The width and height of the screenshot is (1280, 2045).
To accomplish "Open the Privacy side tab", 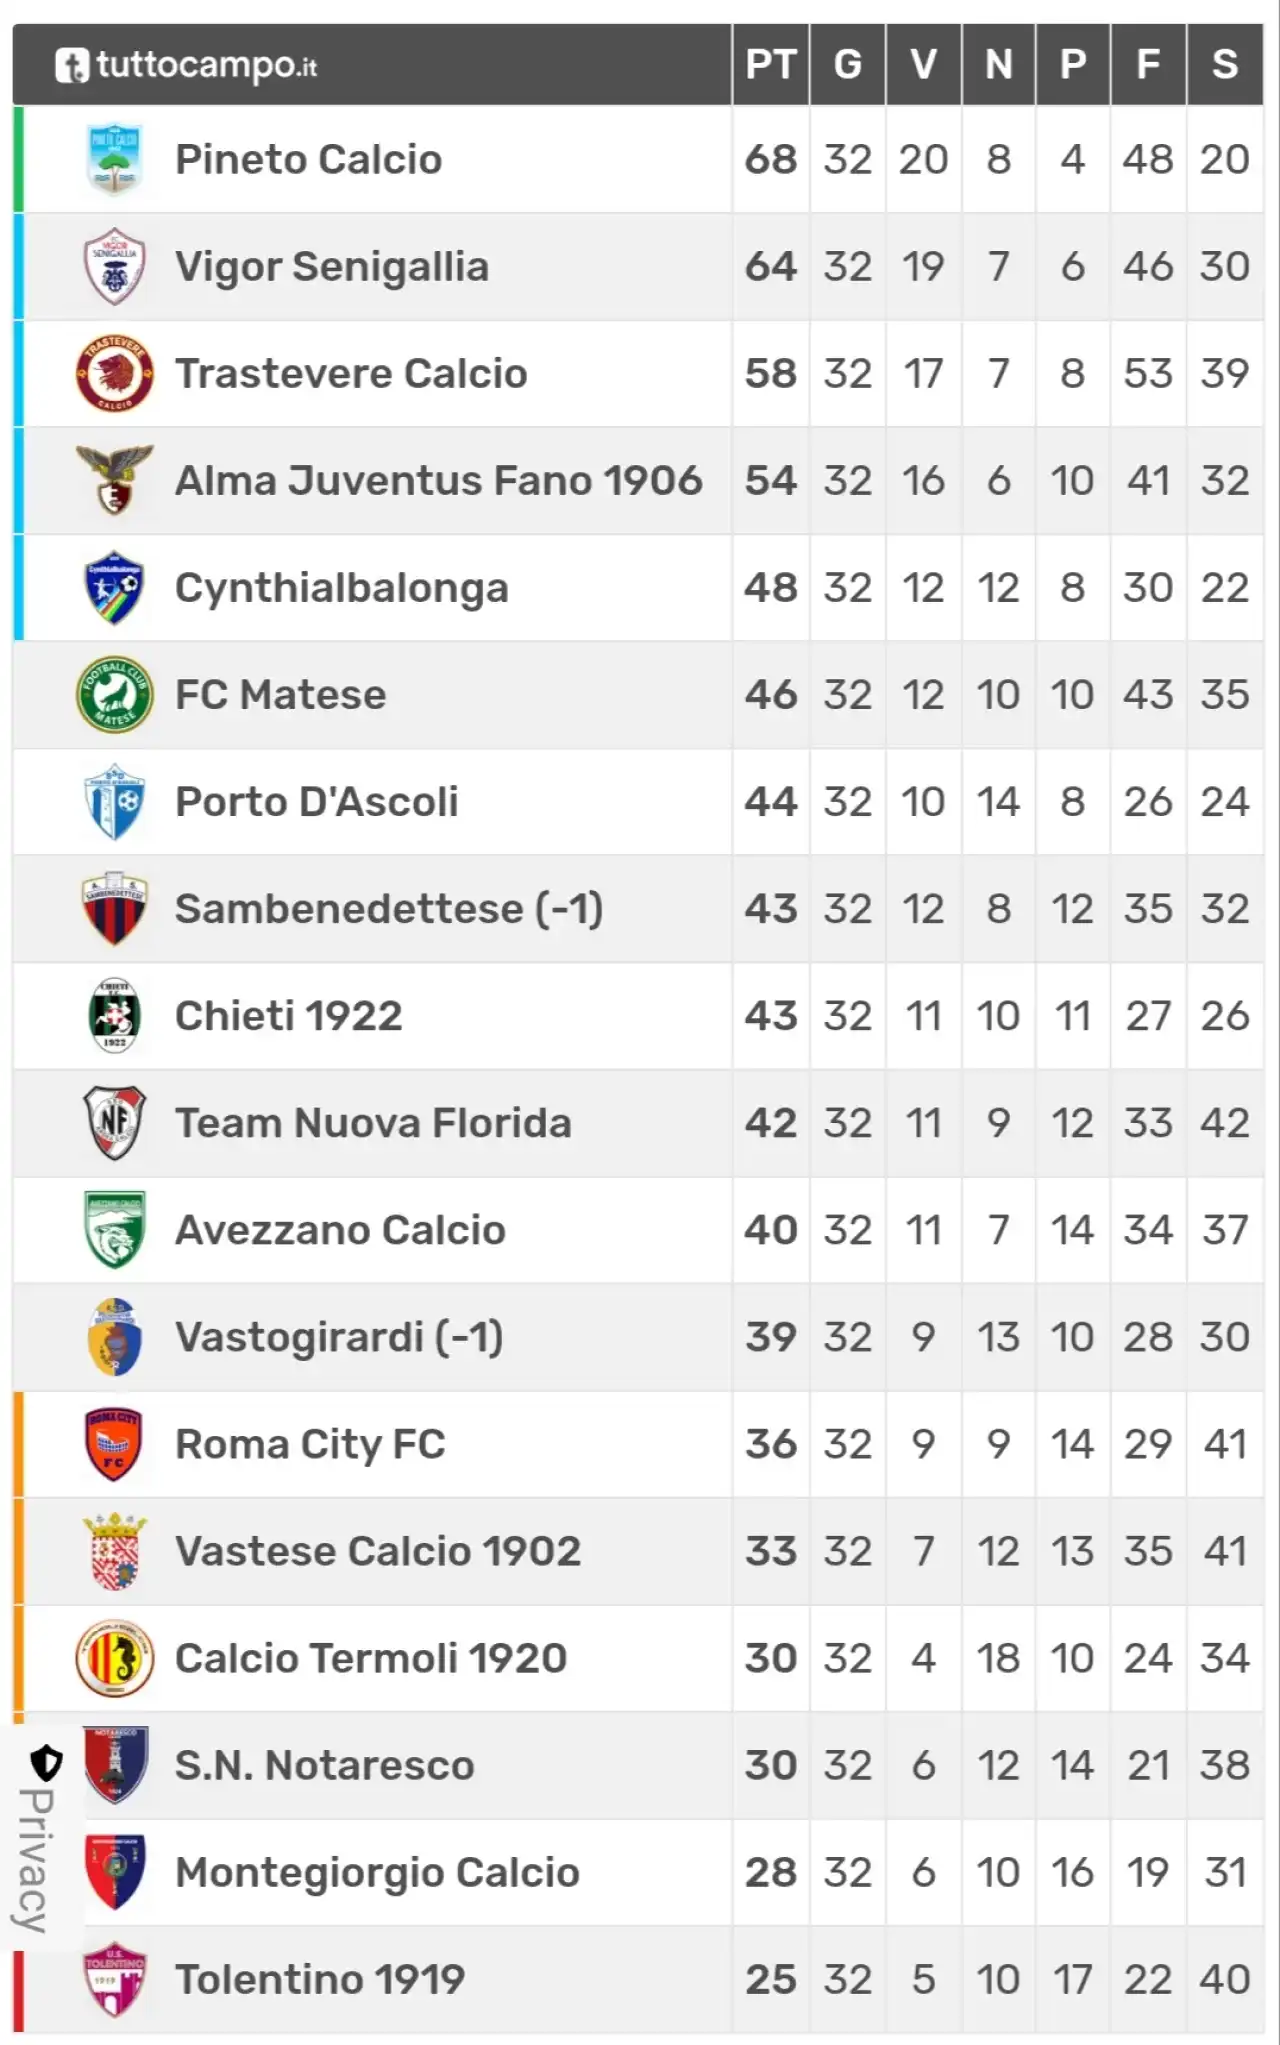I will click(38, 1838).
